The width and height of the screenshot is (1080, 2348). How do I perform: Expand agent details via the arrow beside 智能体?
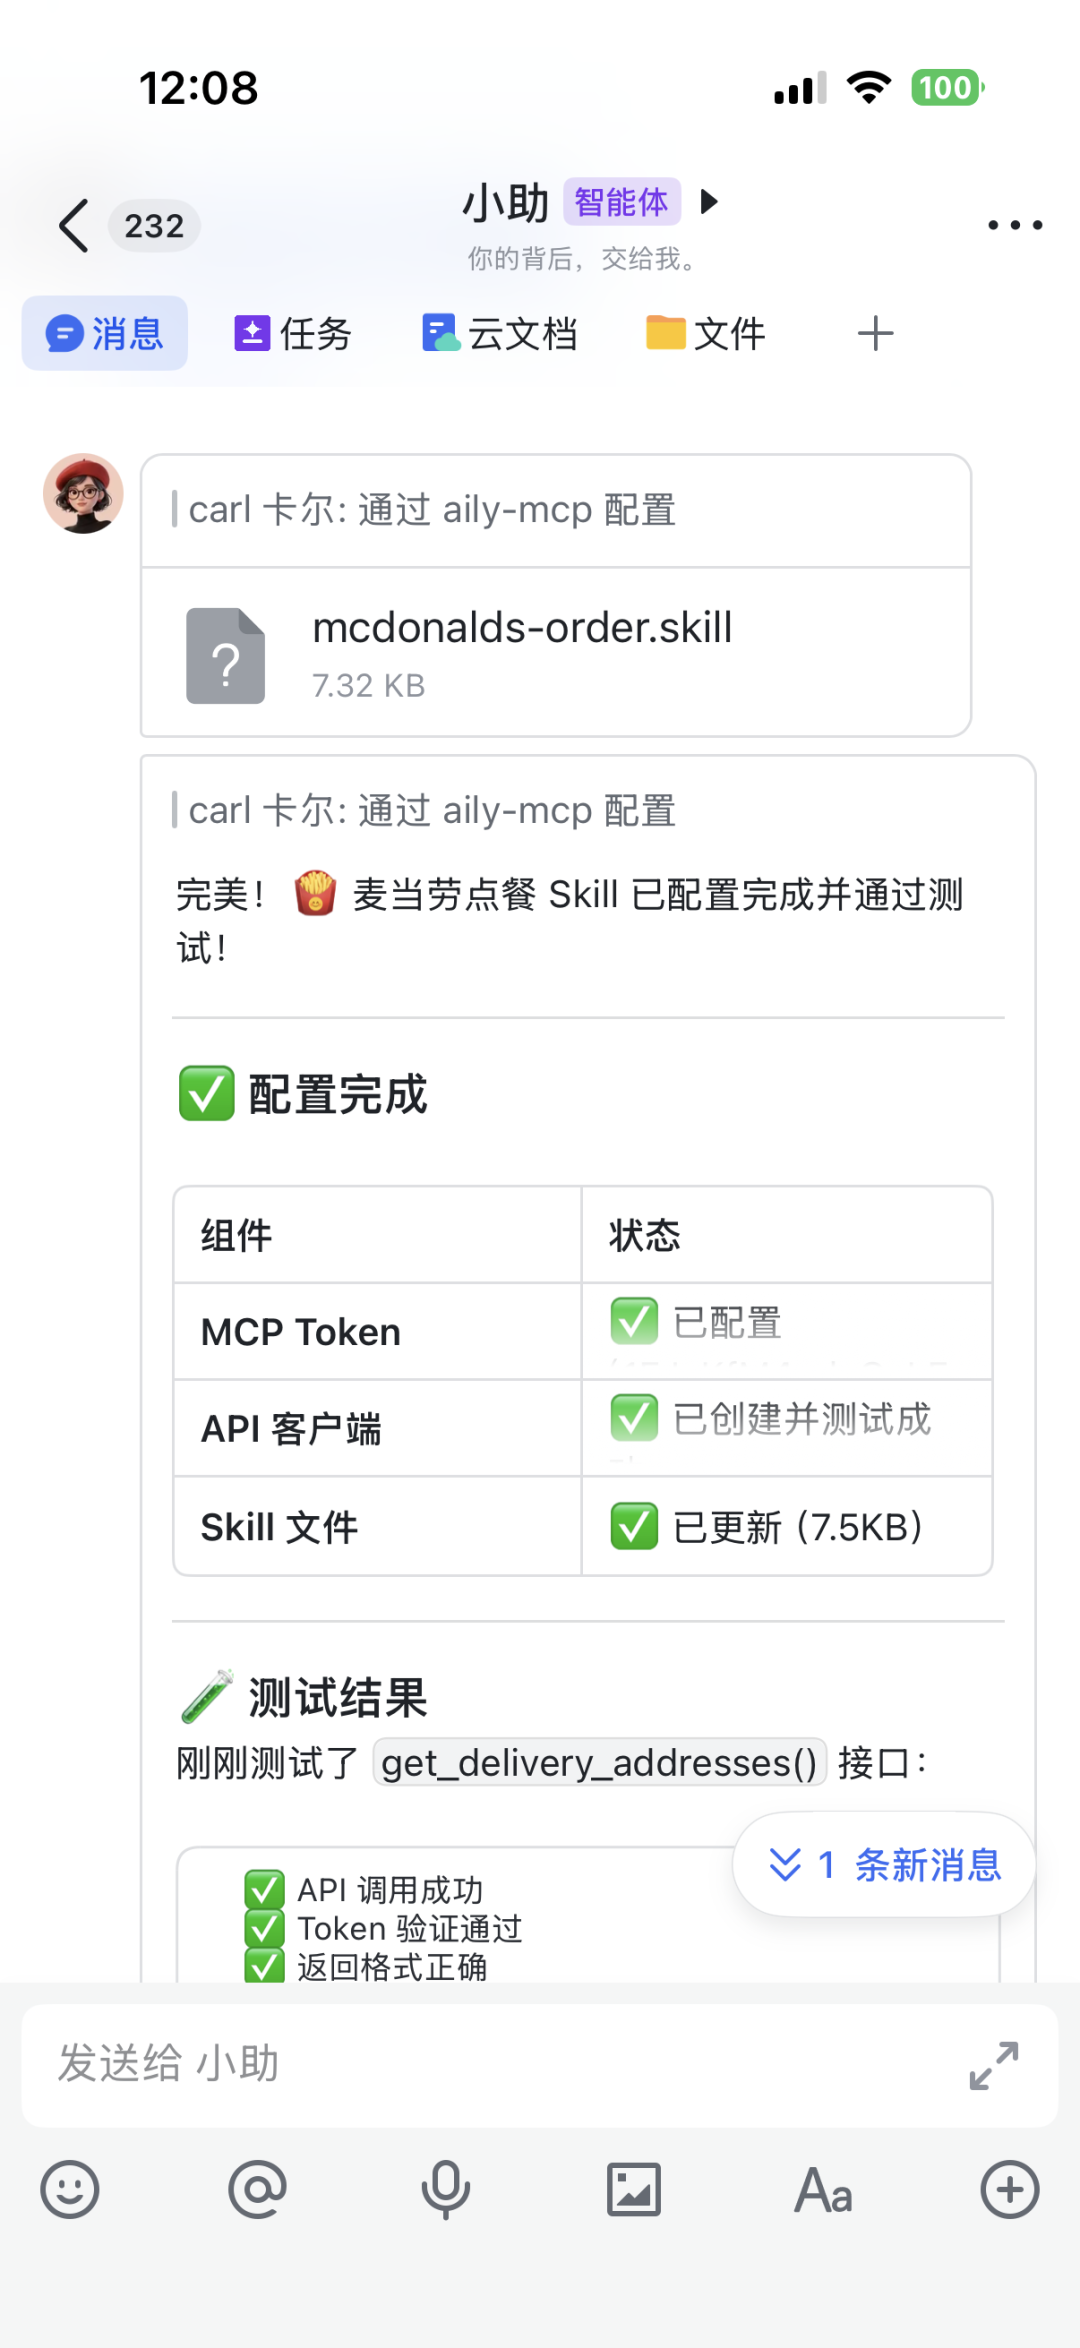click(x=710, y=202)
